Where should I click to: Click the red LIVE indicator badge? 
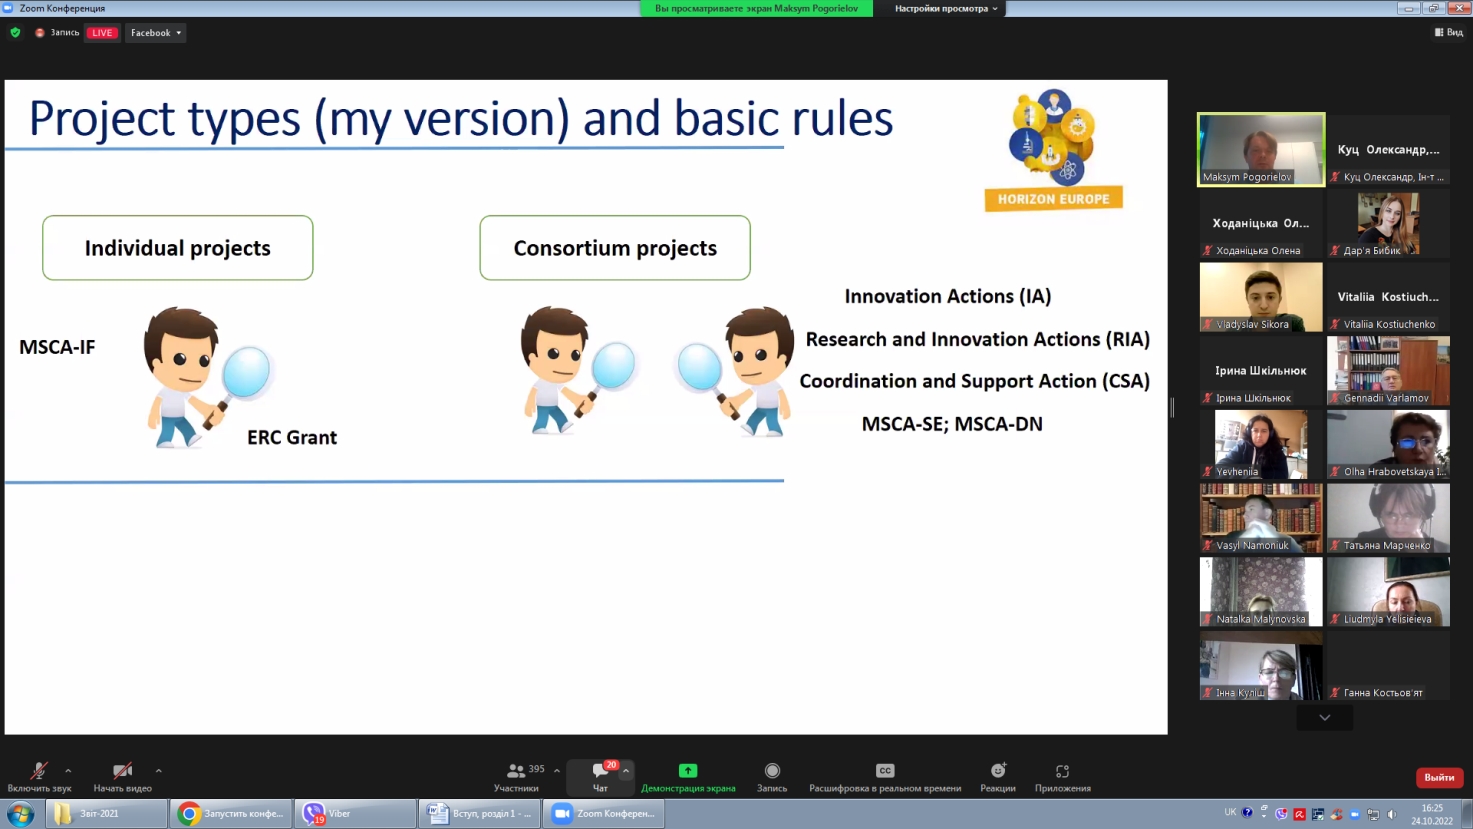[102, 33]
